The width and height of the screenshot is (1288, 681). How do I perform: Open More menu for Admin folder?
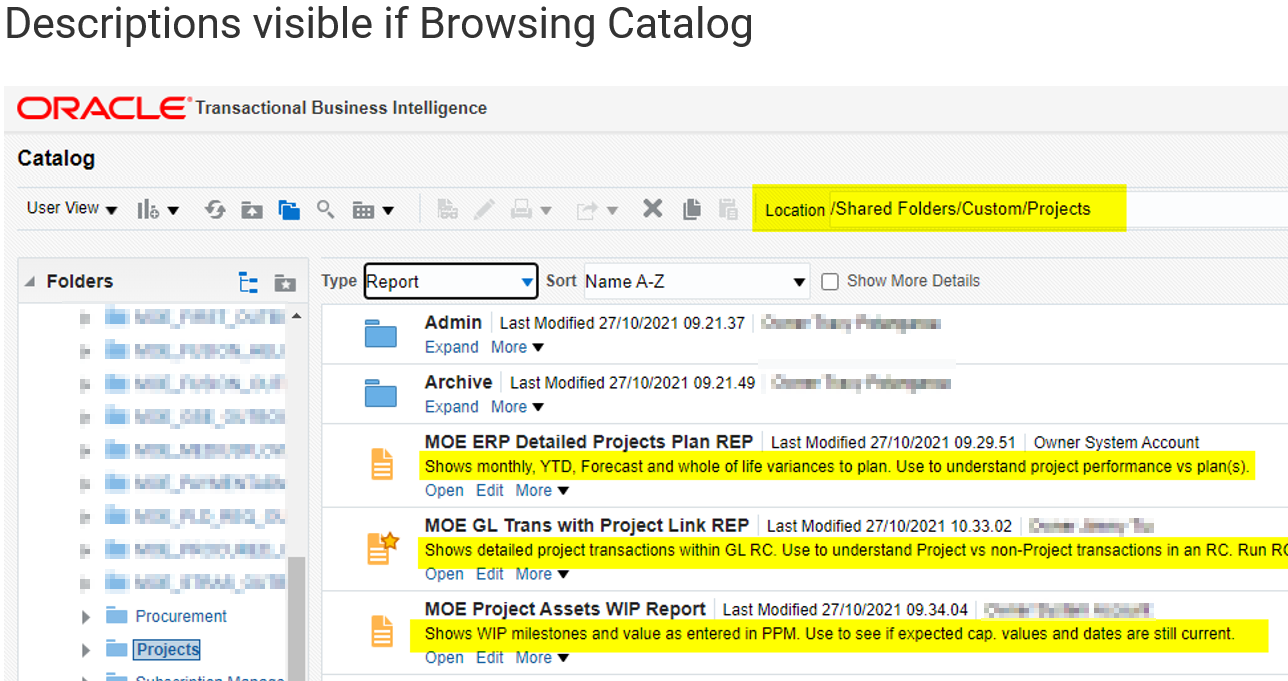point(517,347)
